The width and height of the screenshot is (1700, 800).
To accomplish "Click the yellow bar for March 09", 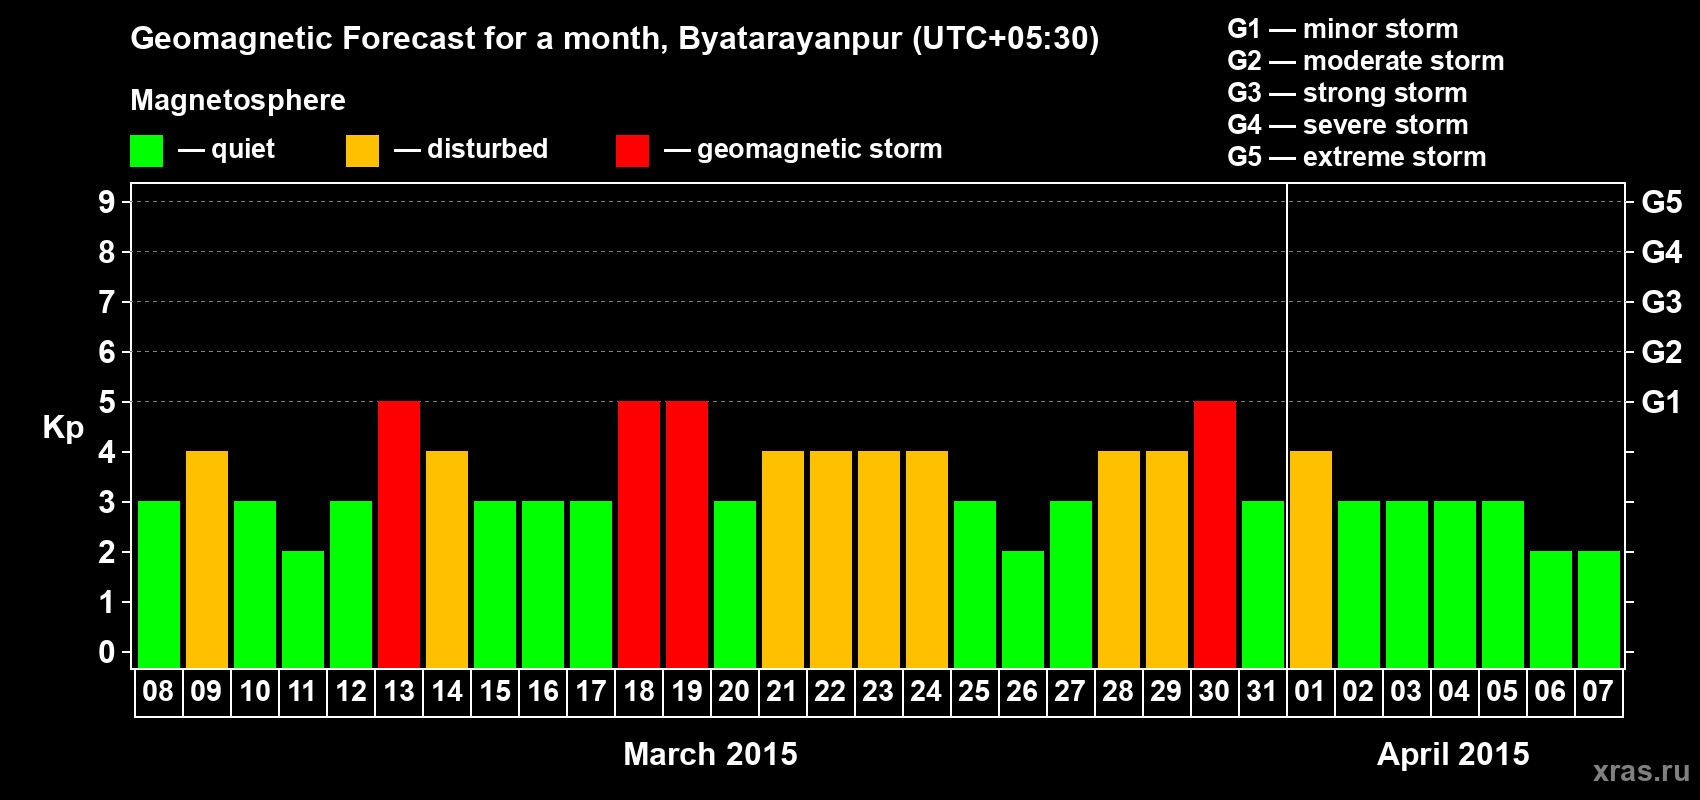I will coord(207,559).
